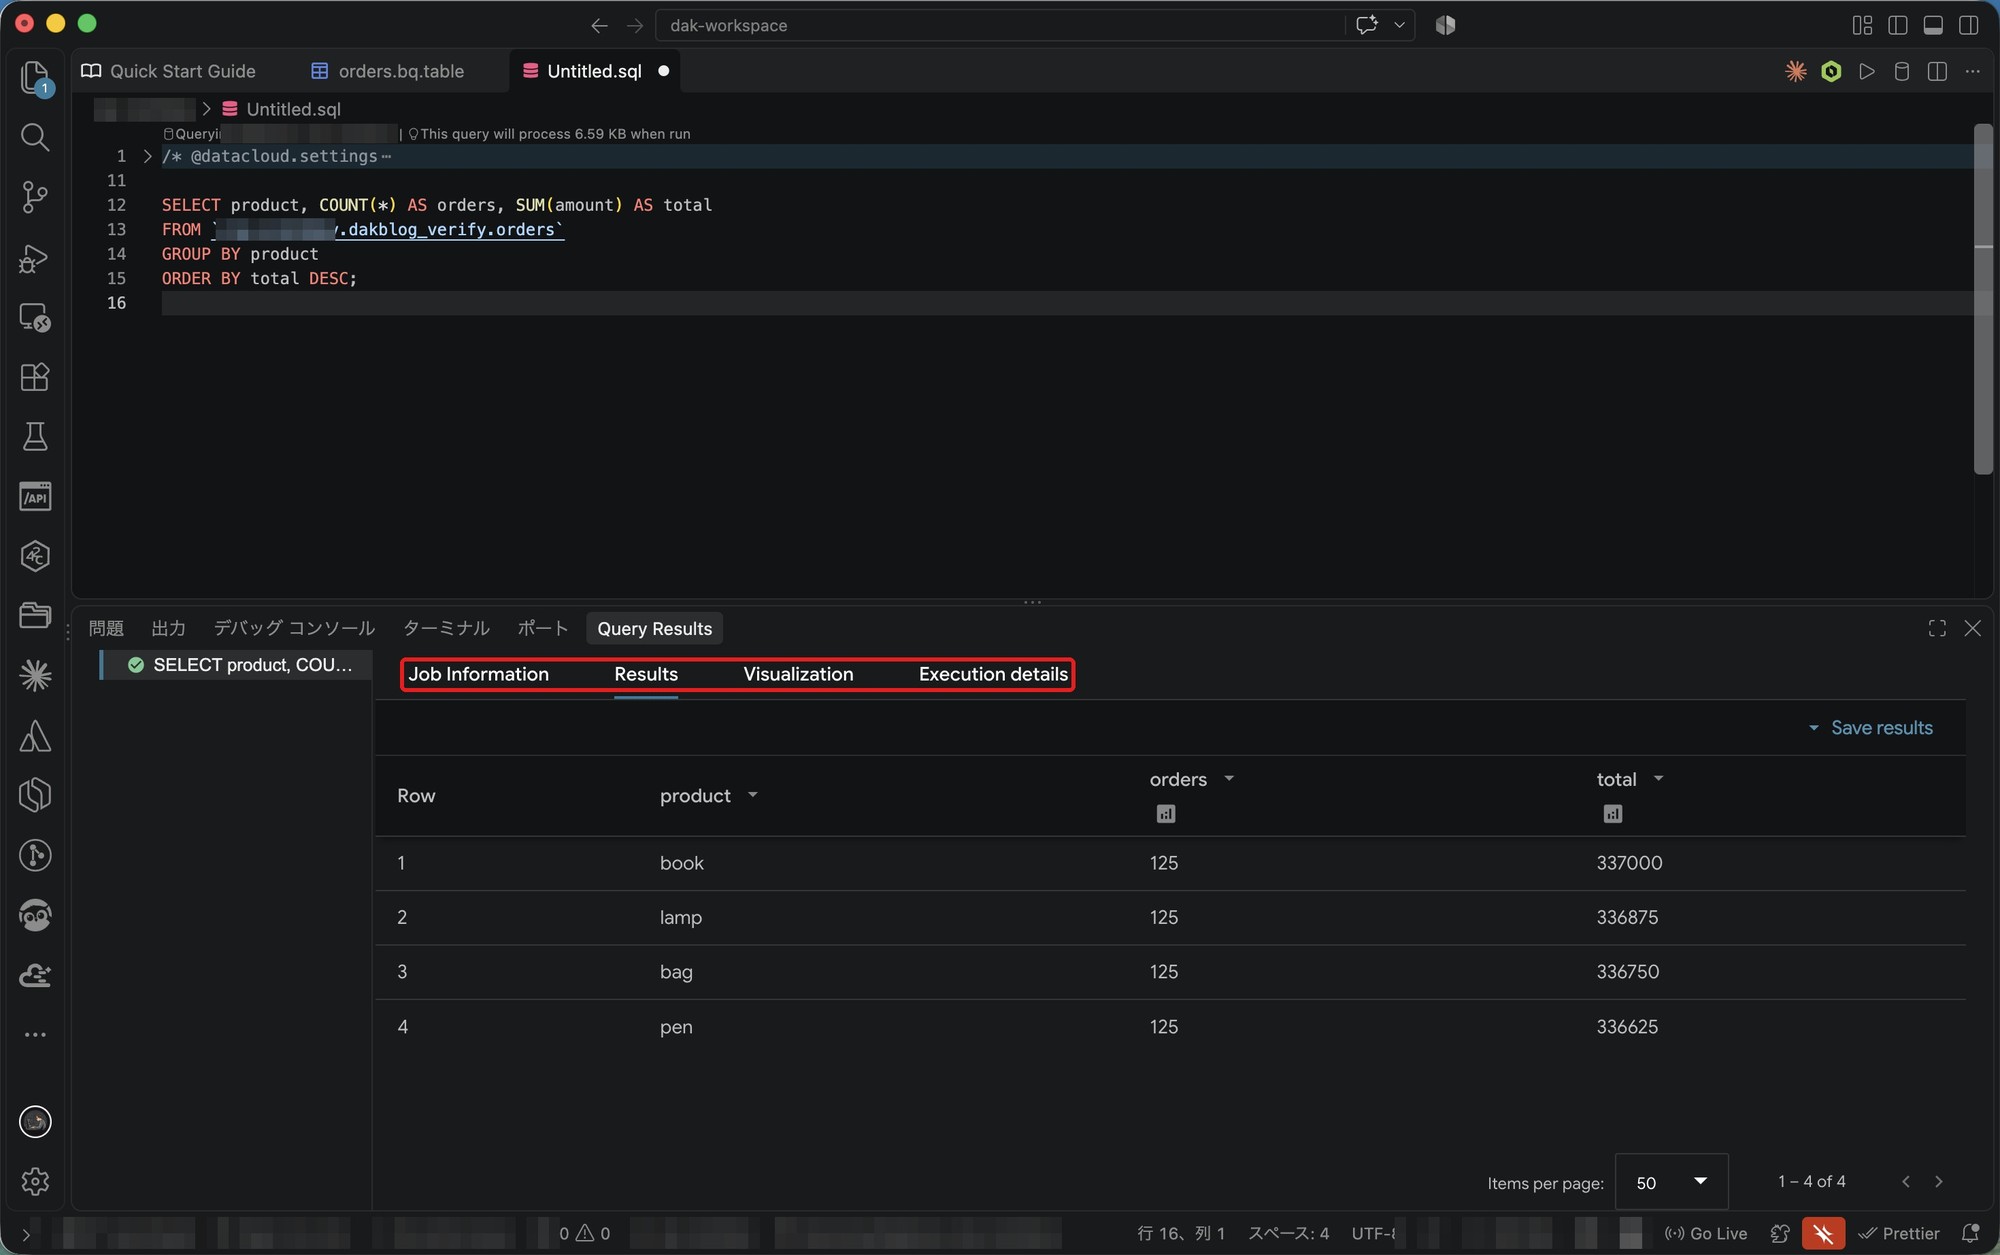Click Prettier in status bar

tap(1899, 1234)
